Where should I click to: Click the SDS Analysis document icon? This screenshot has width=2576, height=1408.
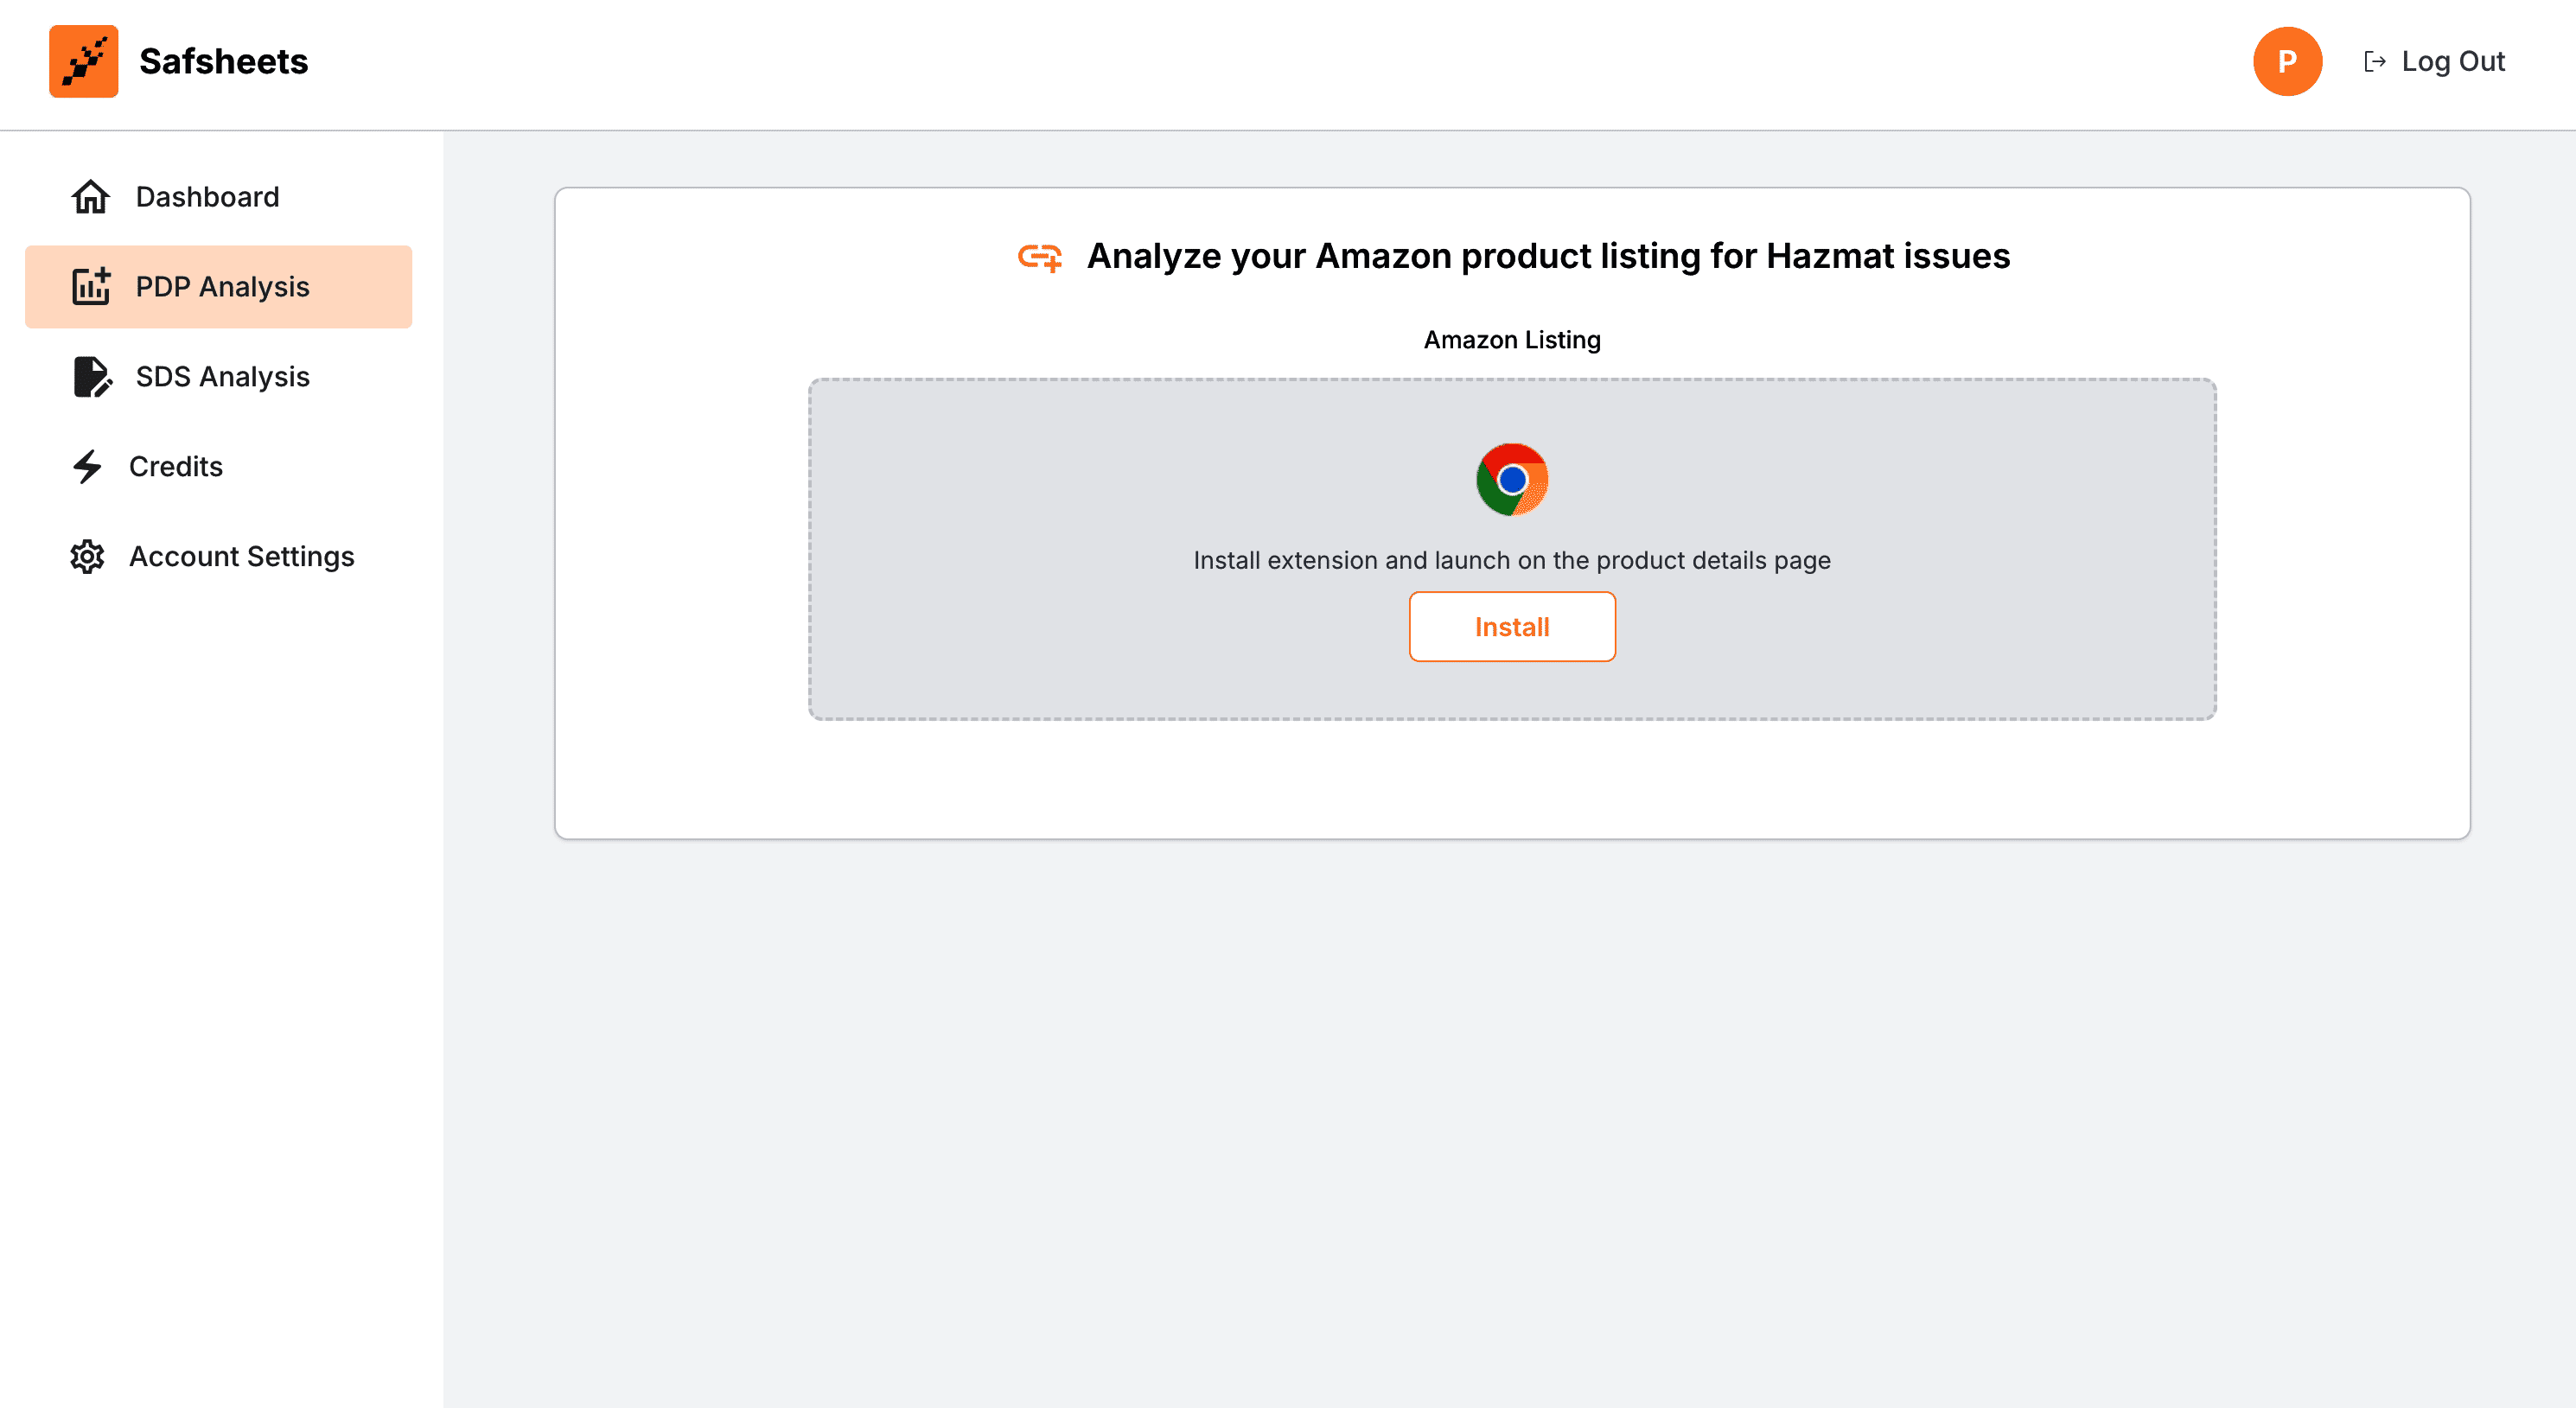(x=92, y=377)
